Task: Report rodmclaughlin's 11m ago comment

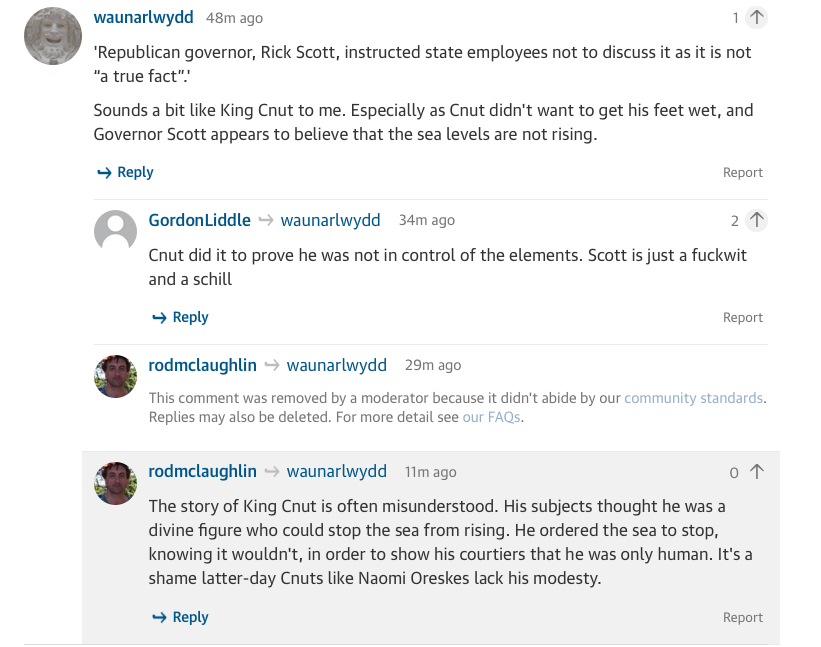Action: (x=742, y=617)
